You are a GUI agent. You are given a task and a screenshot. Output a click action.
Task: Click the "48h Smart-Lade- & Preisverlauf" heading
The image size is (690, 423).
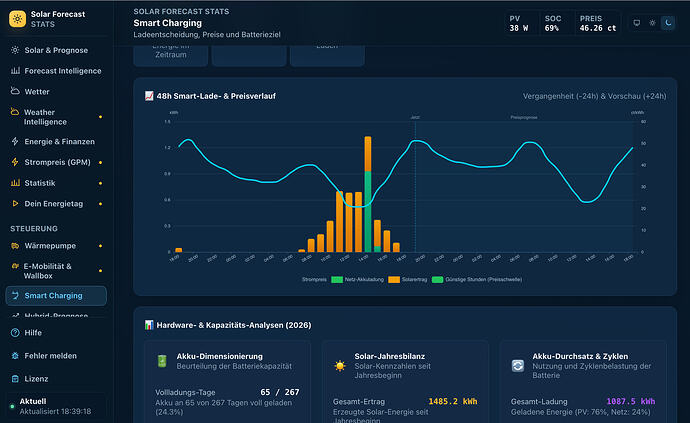[x=216, y=96]
